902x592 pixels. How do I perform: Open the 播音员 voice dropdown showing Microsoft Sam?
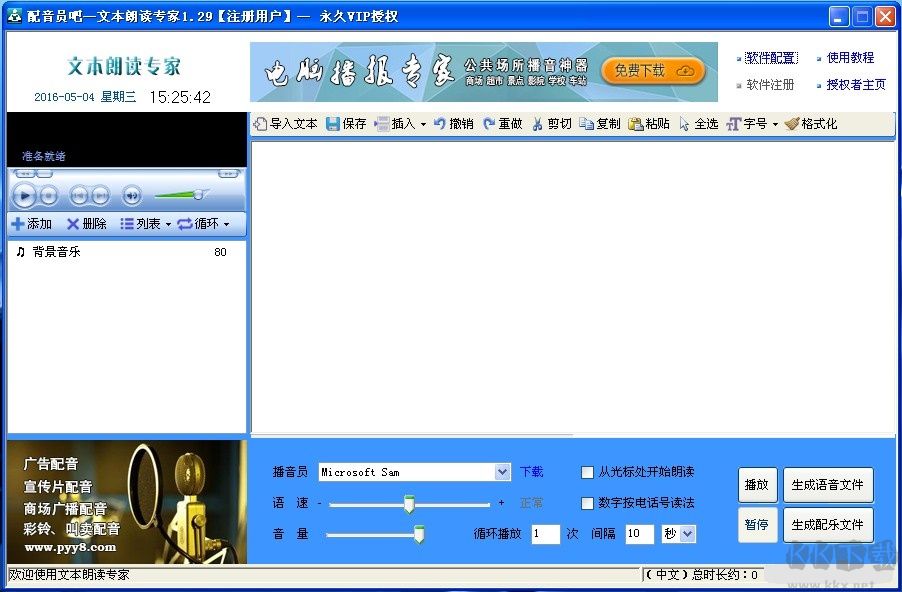[x=500, y=472]
